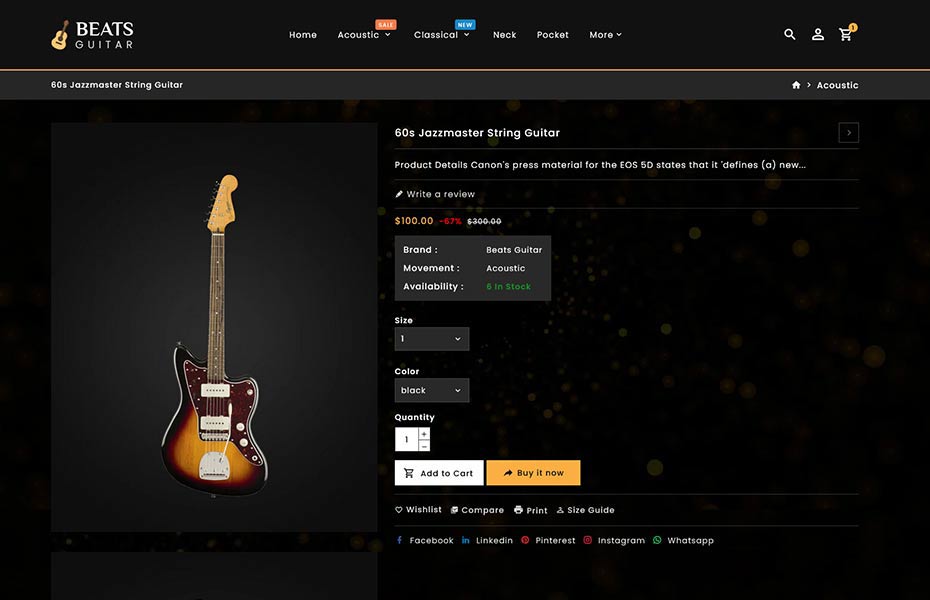Share product on Facebook

tap(425, 540)
